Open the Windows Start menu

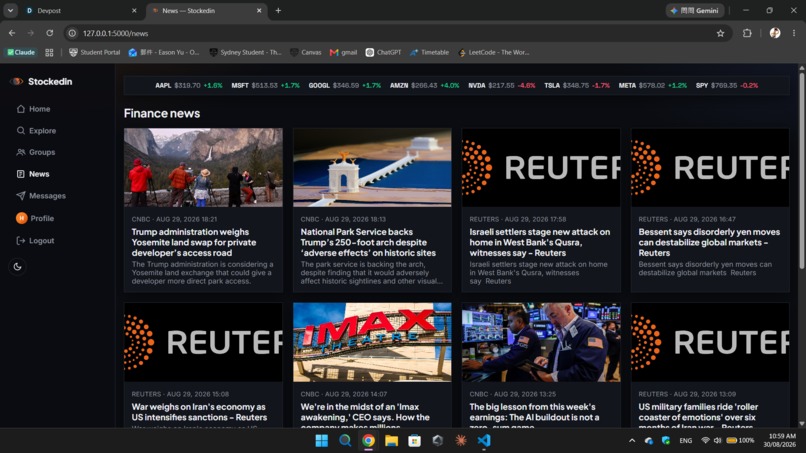pos(322,441)
